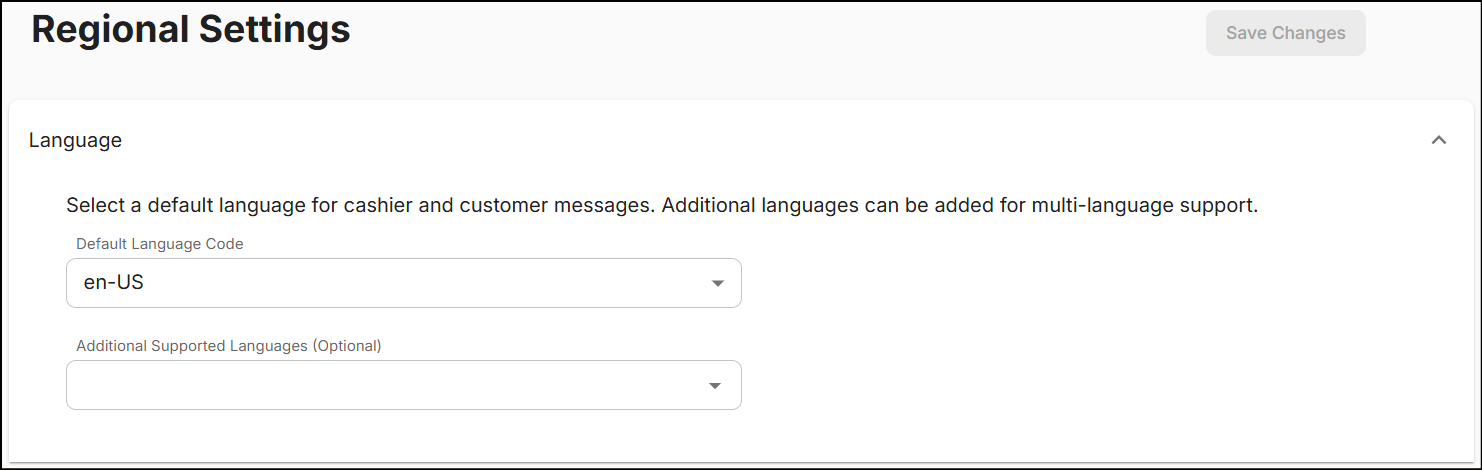This screenshot has width=1482, height=470.
Task: Click the Default Language Code field label
Action: [160, 243]
